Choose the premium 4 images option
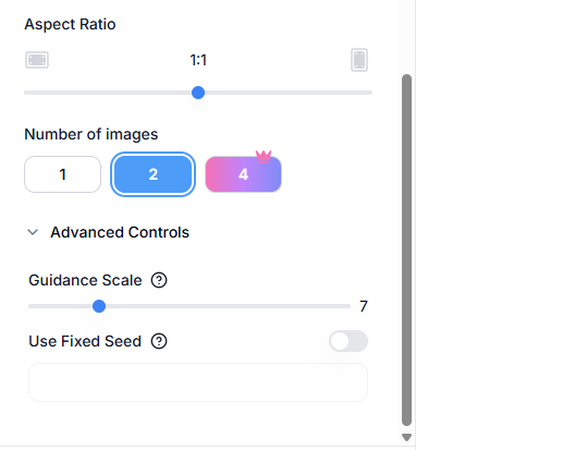Screen dimensions: 587x450 click(x=243, y=174)
